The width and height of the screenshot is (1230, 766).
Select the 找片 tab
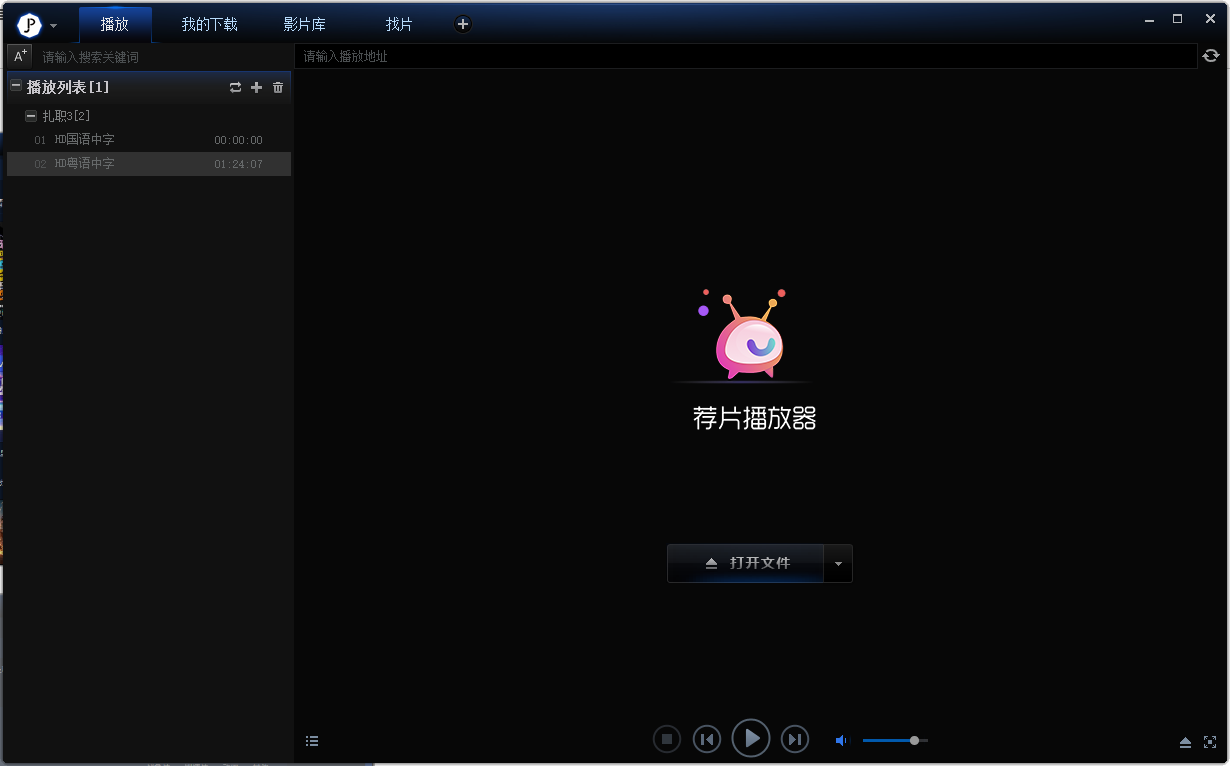point(399,24)
